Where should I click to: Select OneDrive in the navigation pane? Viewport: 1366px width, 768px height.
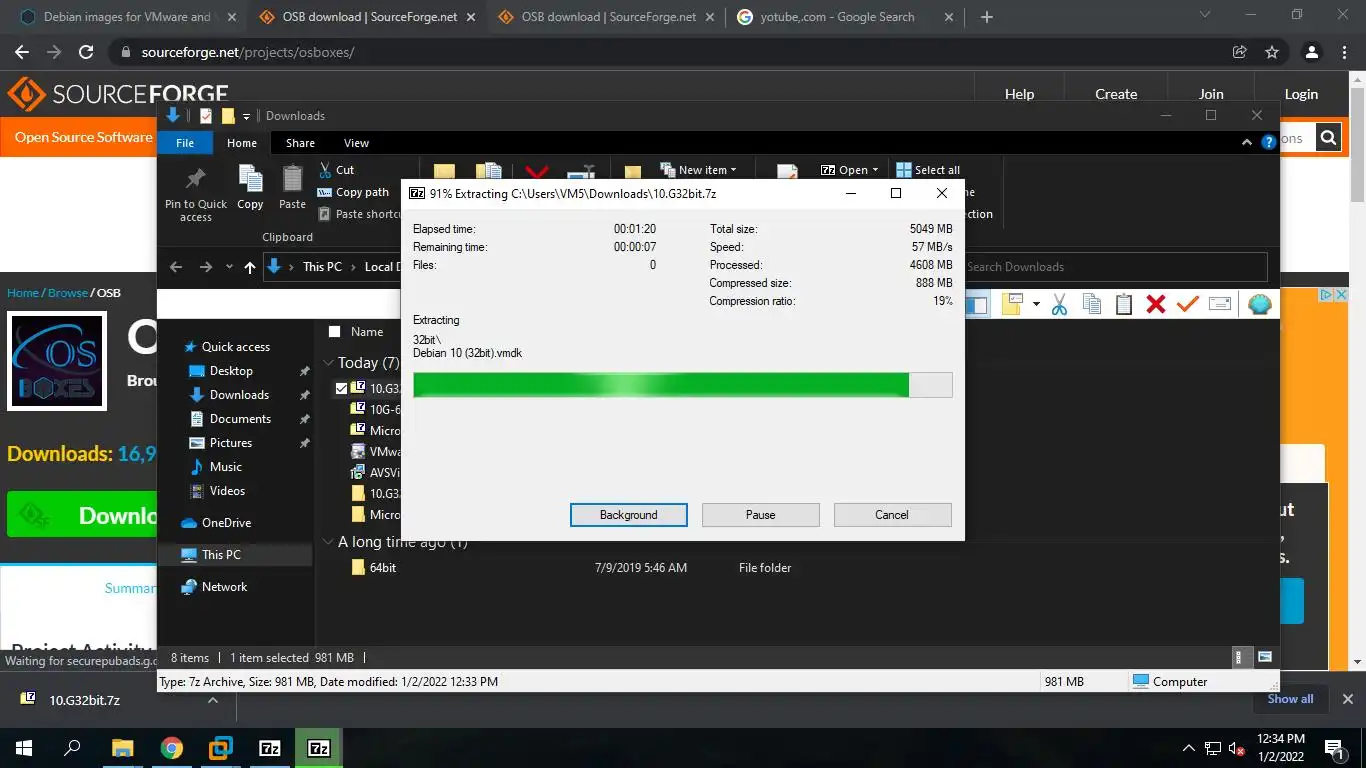(x=226, y=523)
